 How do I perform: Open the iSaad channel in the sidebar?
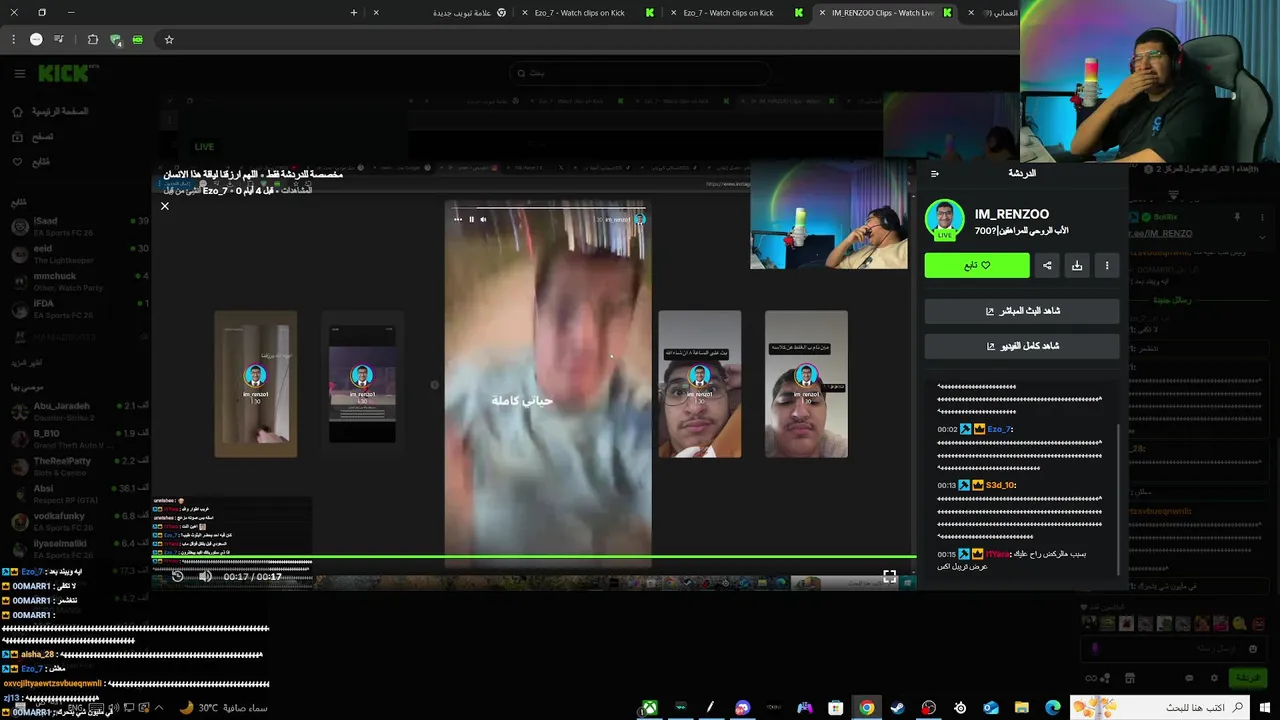tap(78, 226)
